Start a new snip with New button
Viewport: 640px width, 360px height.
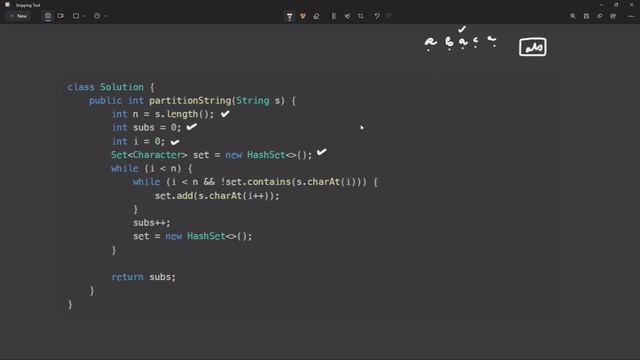[x=18, y=16]
